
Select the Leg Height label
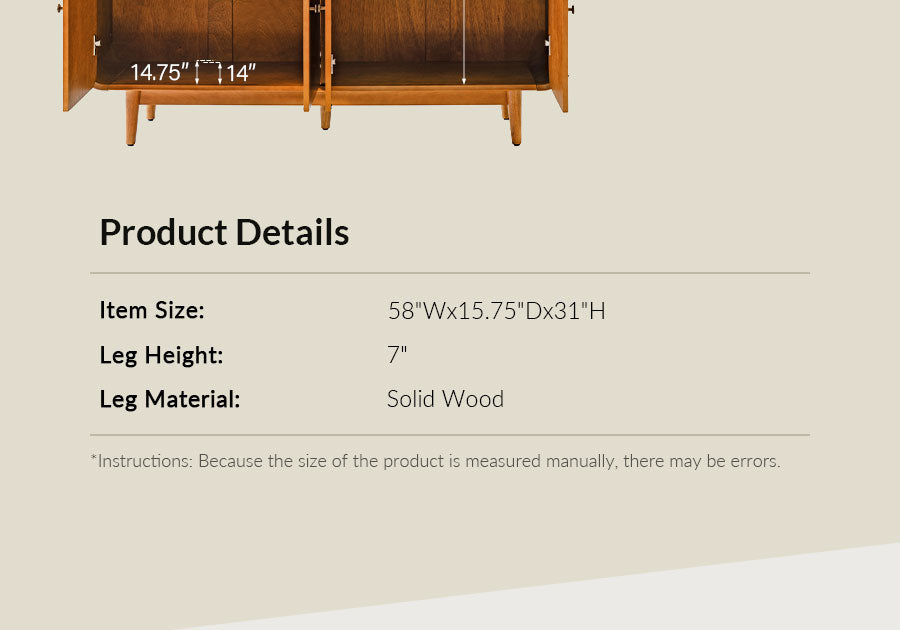(x=161, y=355)
